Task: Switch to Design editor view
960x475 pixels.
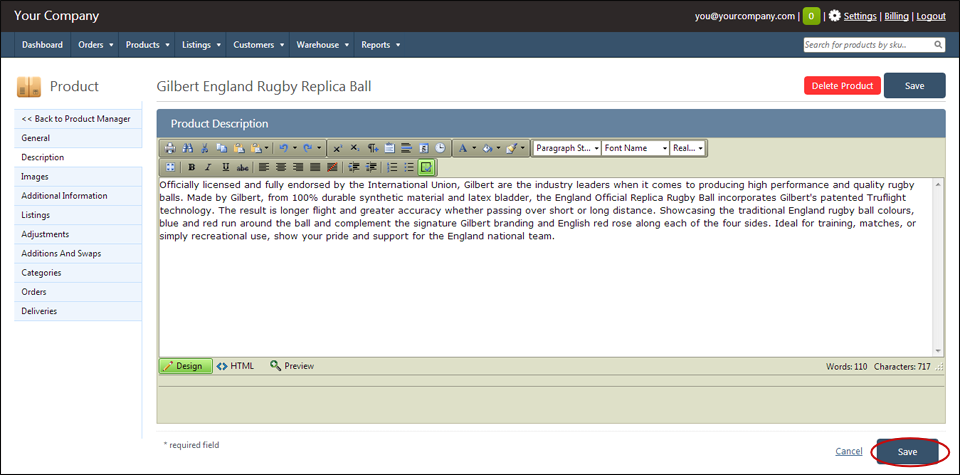Action: point(186,366)
